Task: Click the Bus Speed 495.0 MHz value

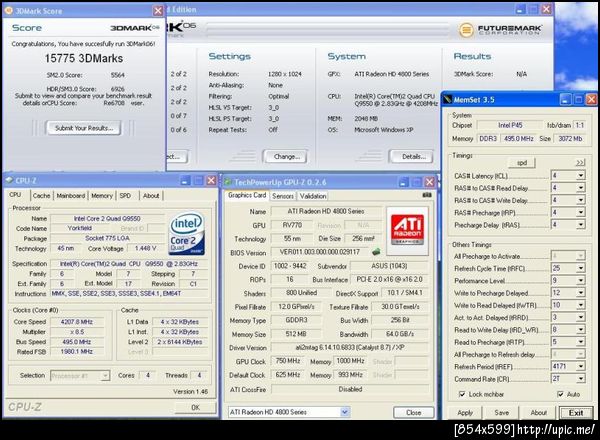Action: 77,342
